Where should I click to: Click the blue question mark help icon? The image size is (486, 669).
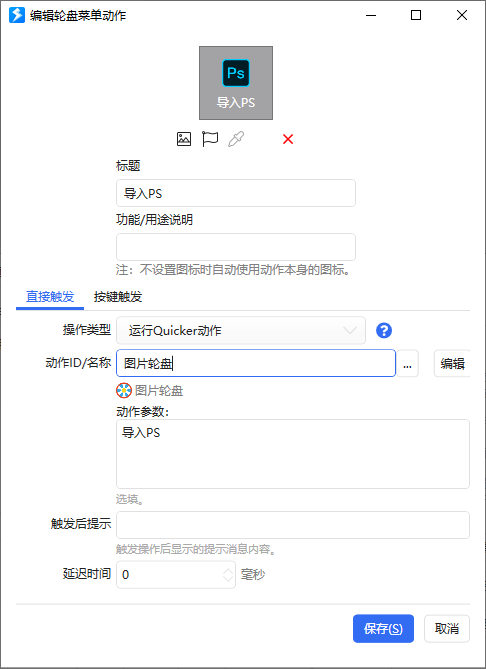tap(384, 330)
